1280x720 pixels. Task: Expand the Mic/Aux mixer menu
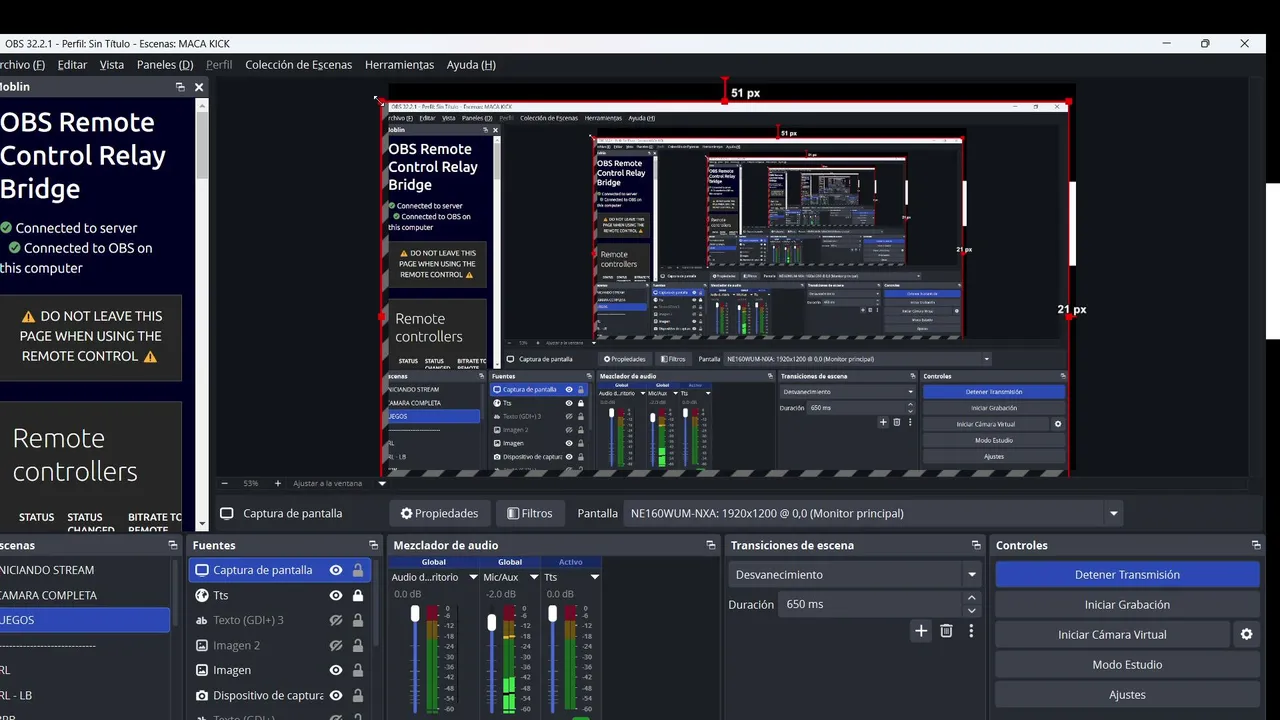(534, 577)
